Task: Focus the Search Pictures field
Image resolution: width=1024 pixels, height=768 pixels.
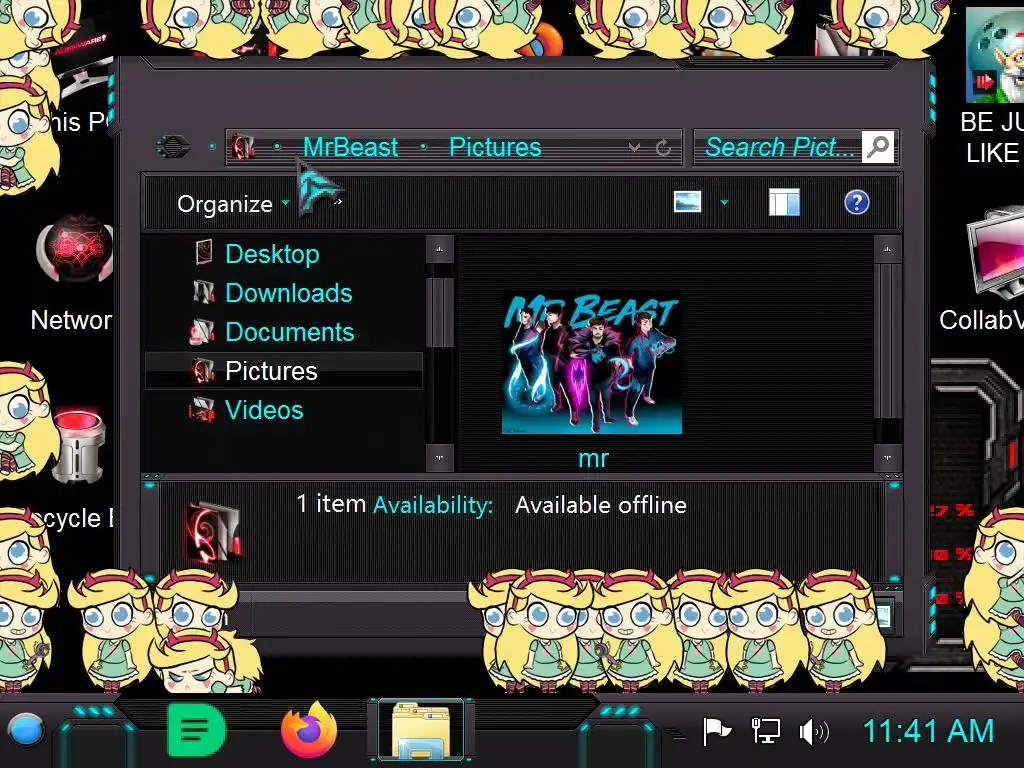Action: pos(780,147)
